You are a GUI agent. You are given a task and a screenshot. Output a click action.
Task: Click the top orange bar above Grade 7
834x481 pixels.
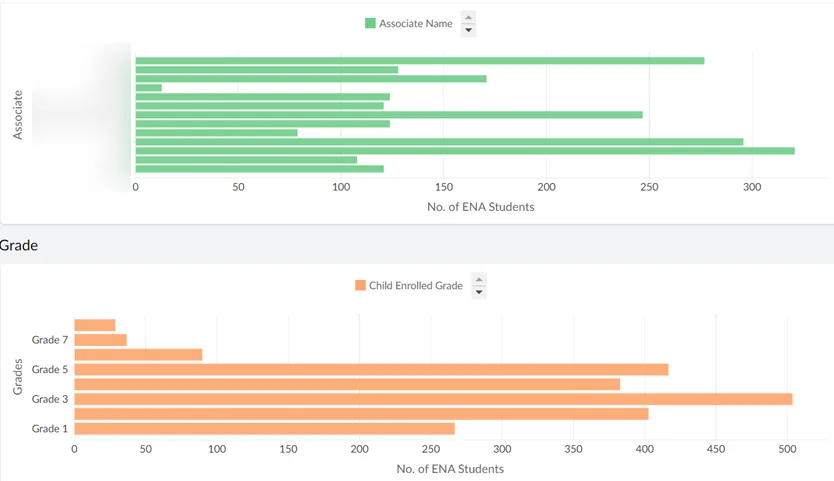95,325
